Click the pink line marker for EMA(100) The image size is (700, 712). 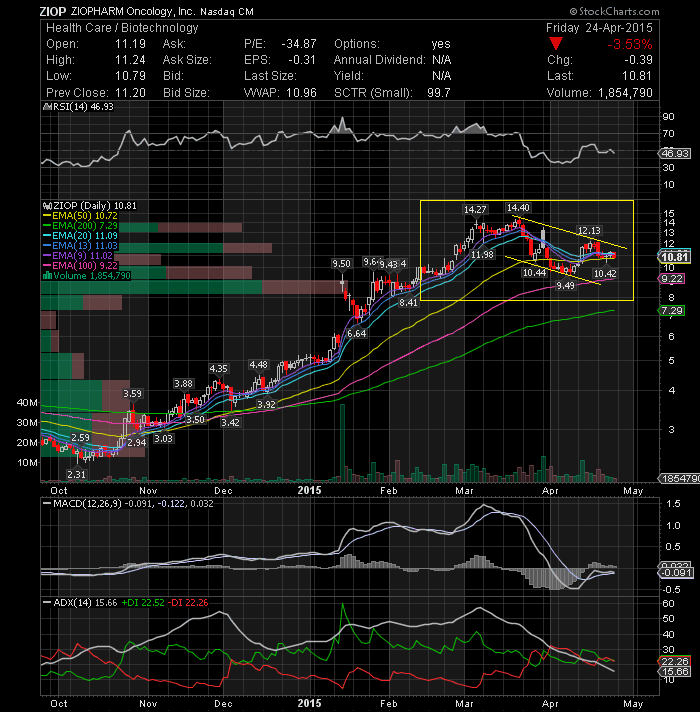47,266
